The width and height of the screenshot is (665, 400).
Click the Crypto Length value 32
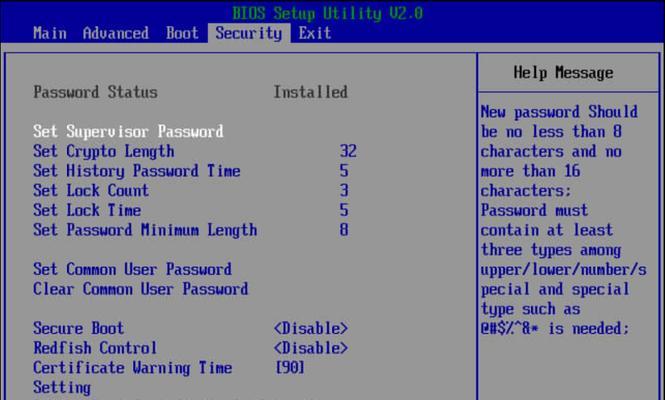(348, 151)
